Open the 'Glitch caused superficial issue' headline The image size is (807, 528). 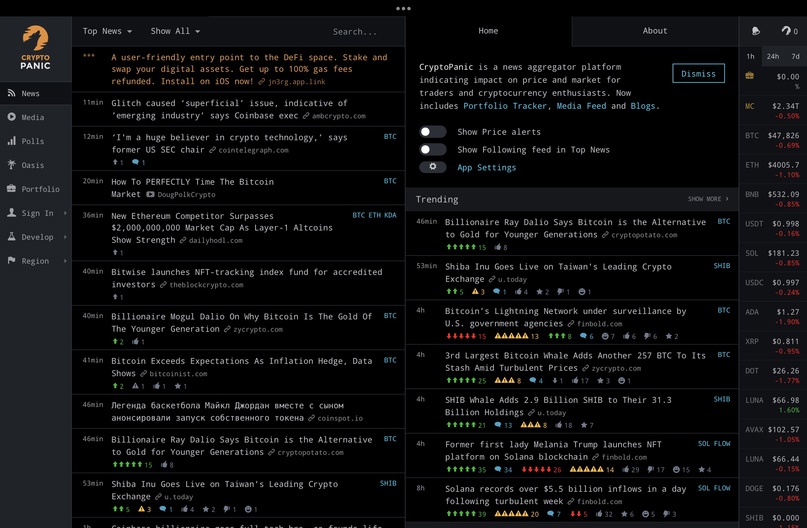[x=229, y=109]
